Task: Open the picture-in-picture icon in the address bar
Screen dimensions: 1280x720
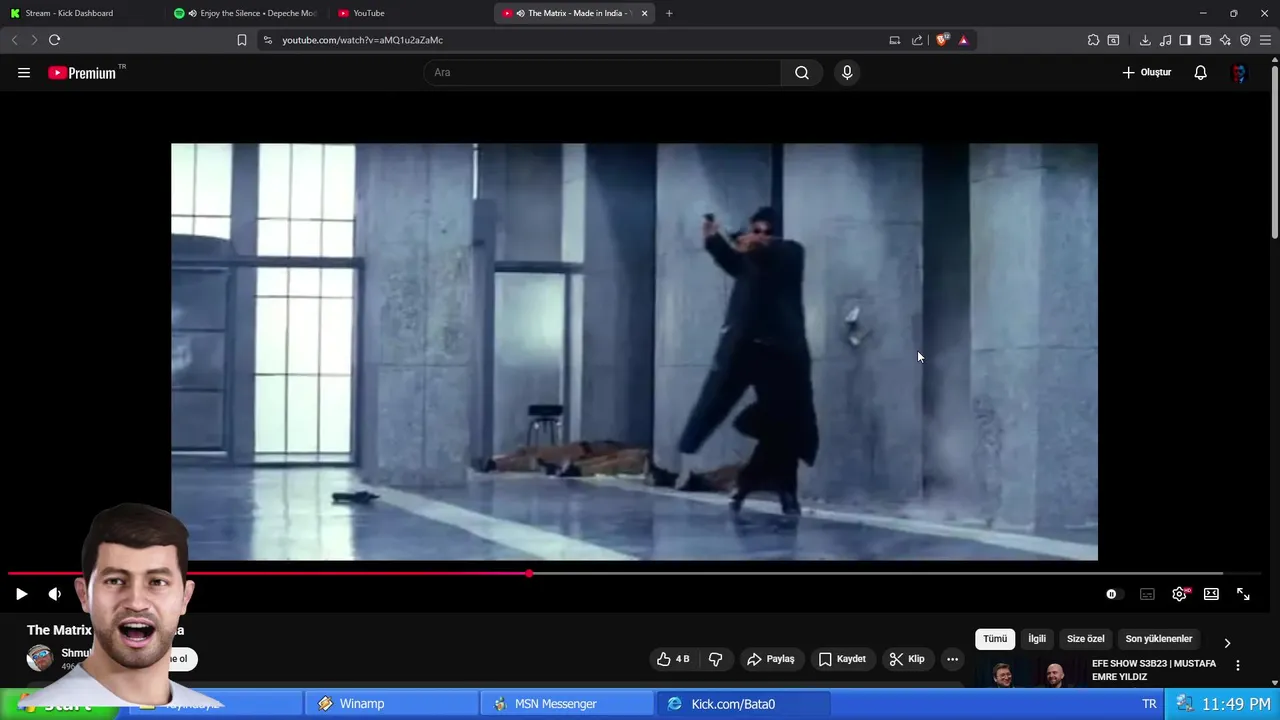Action: point(895,40)
